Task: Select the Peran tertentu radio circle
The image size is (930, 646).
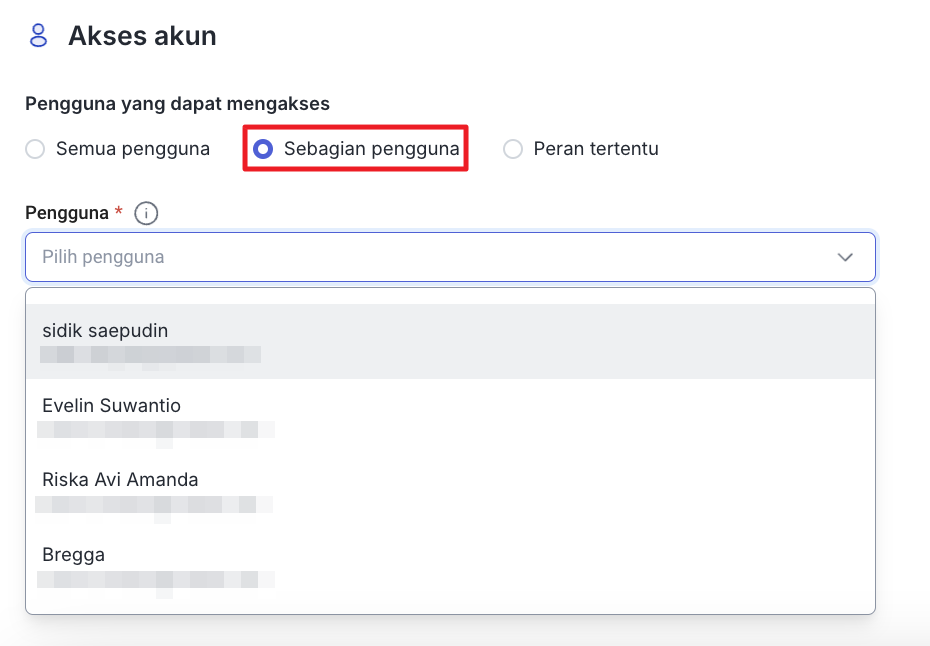Action: tap(513, 150)
